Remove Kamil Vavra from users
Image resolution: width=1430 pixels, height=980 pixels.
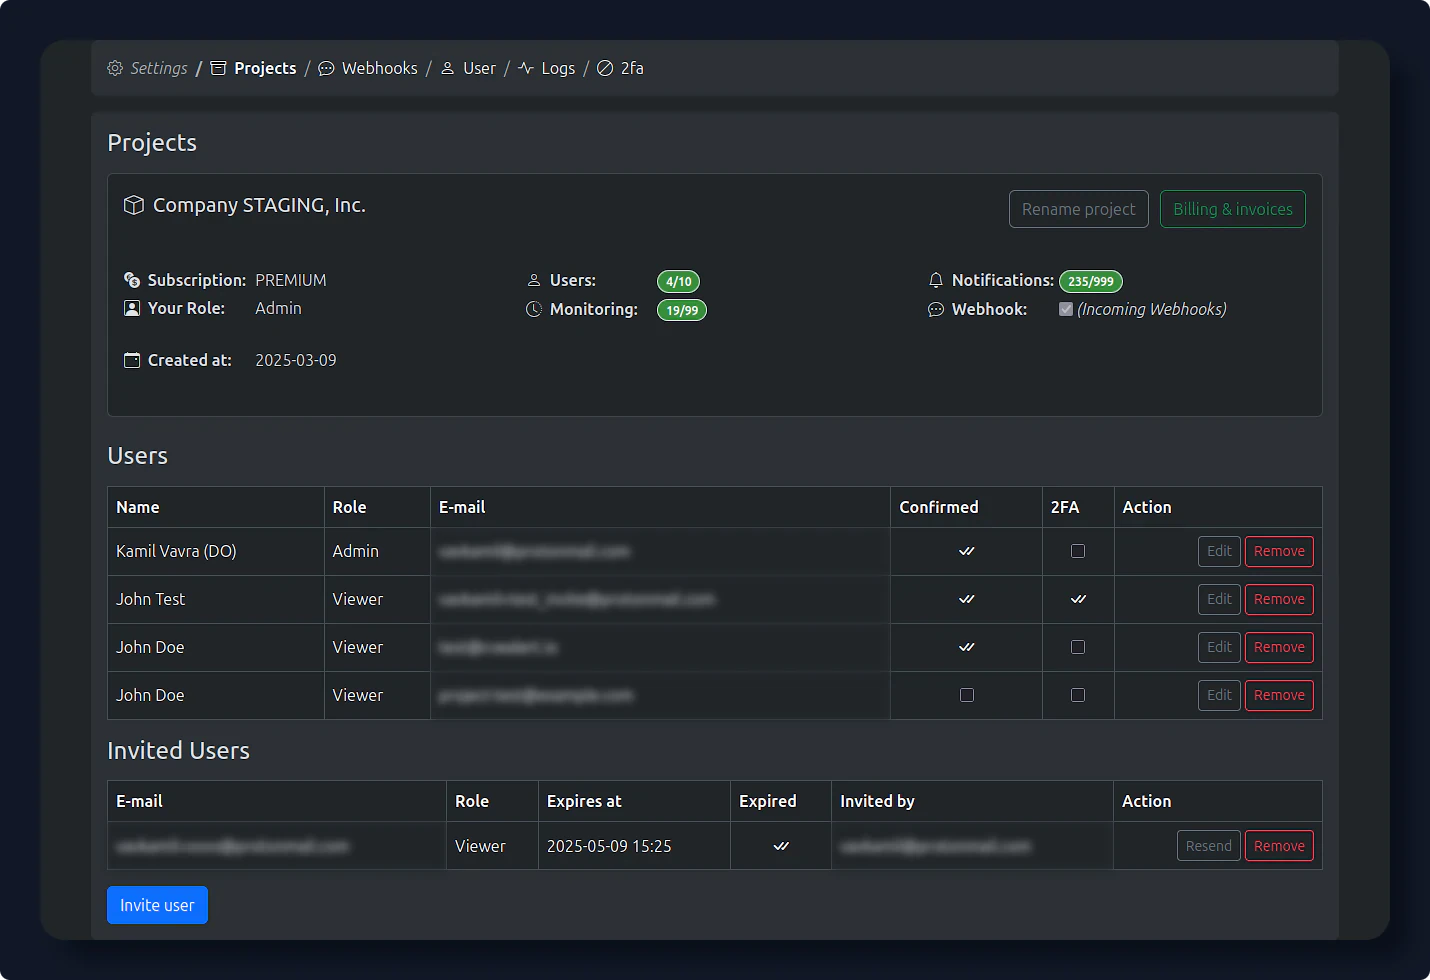point(1279,551)
